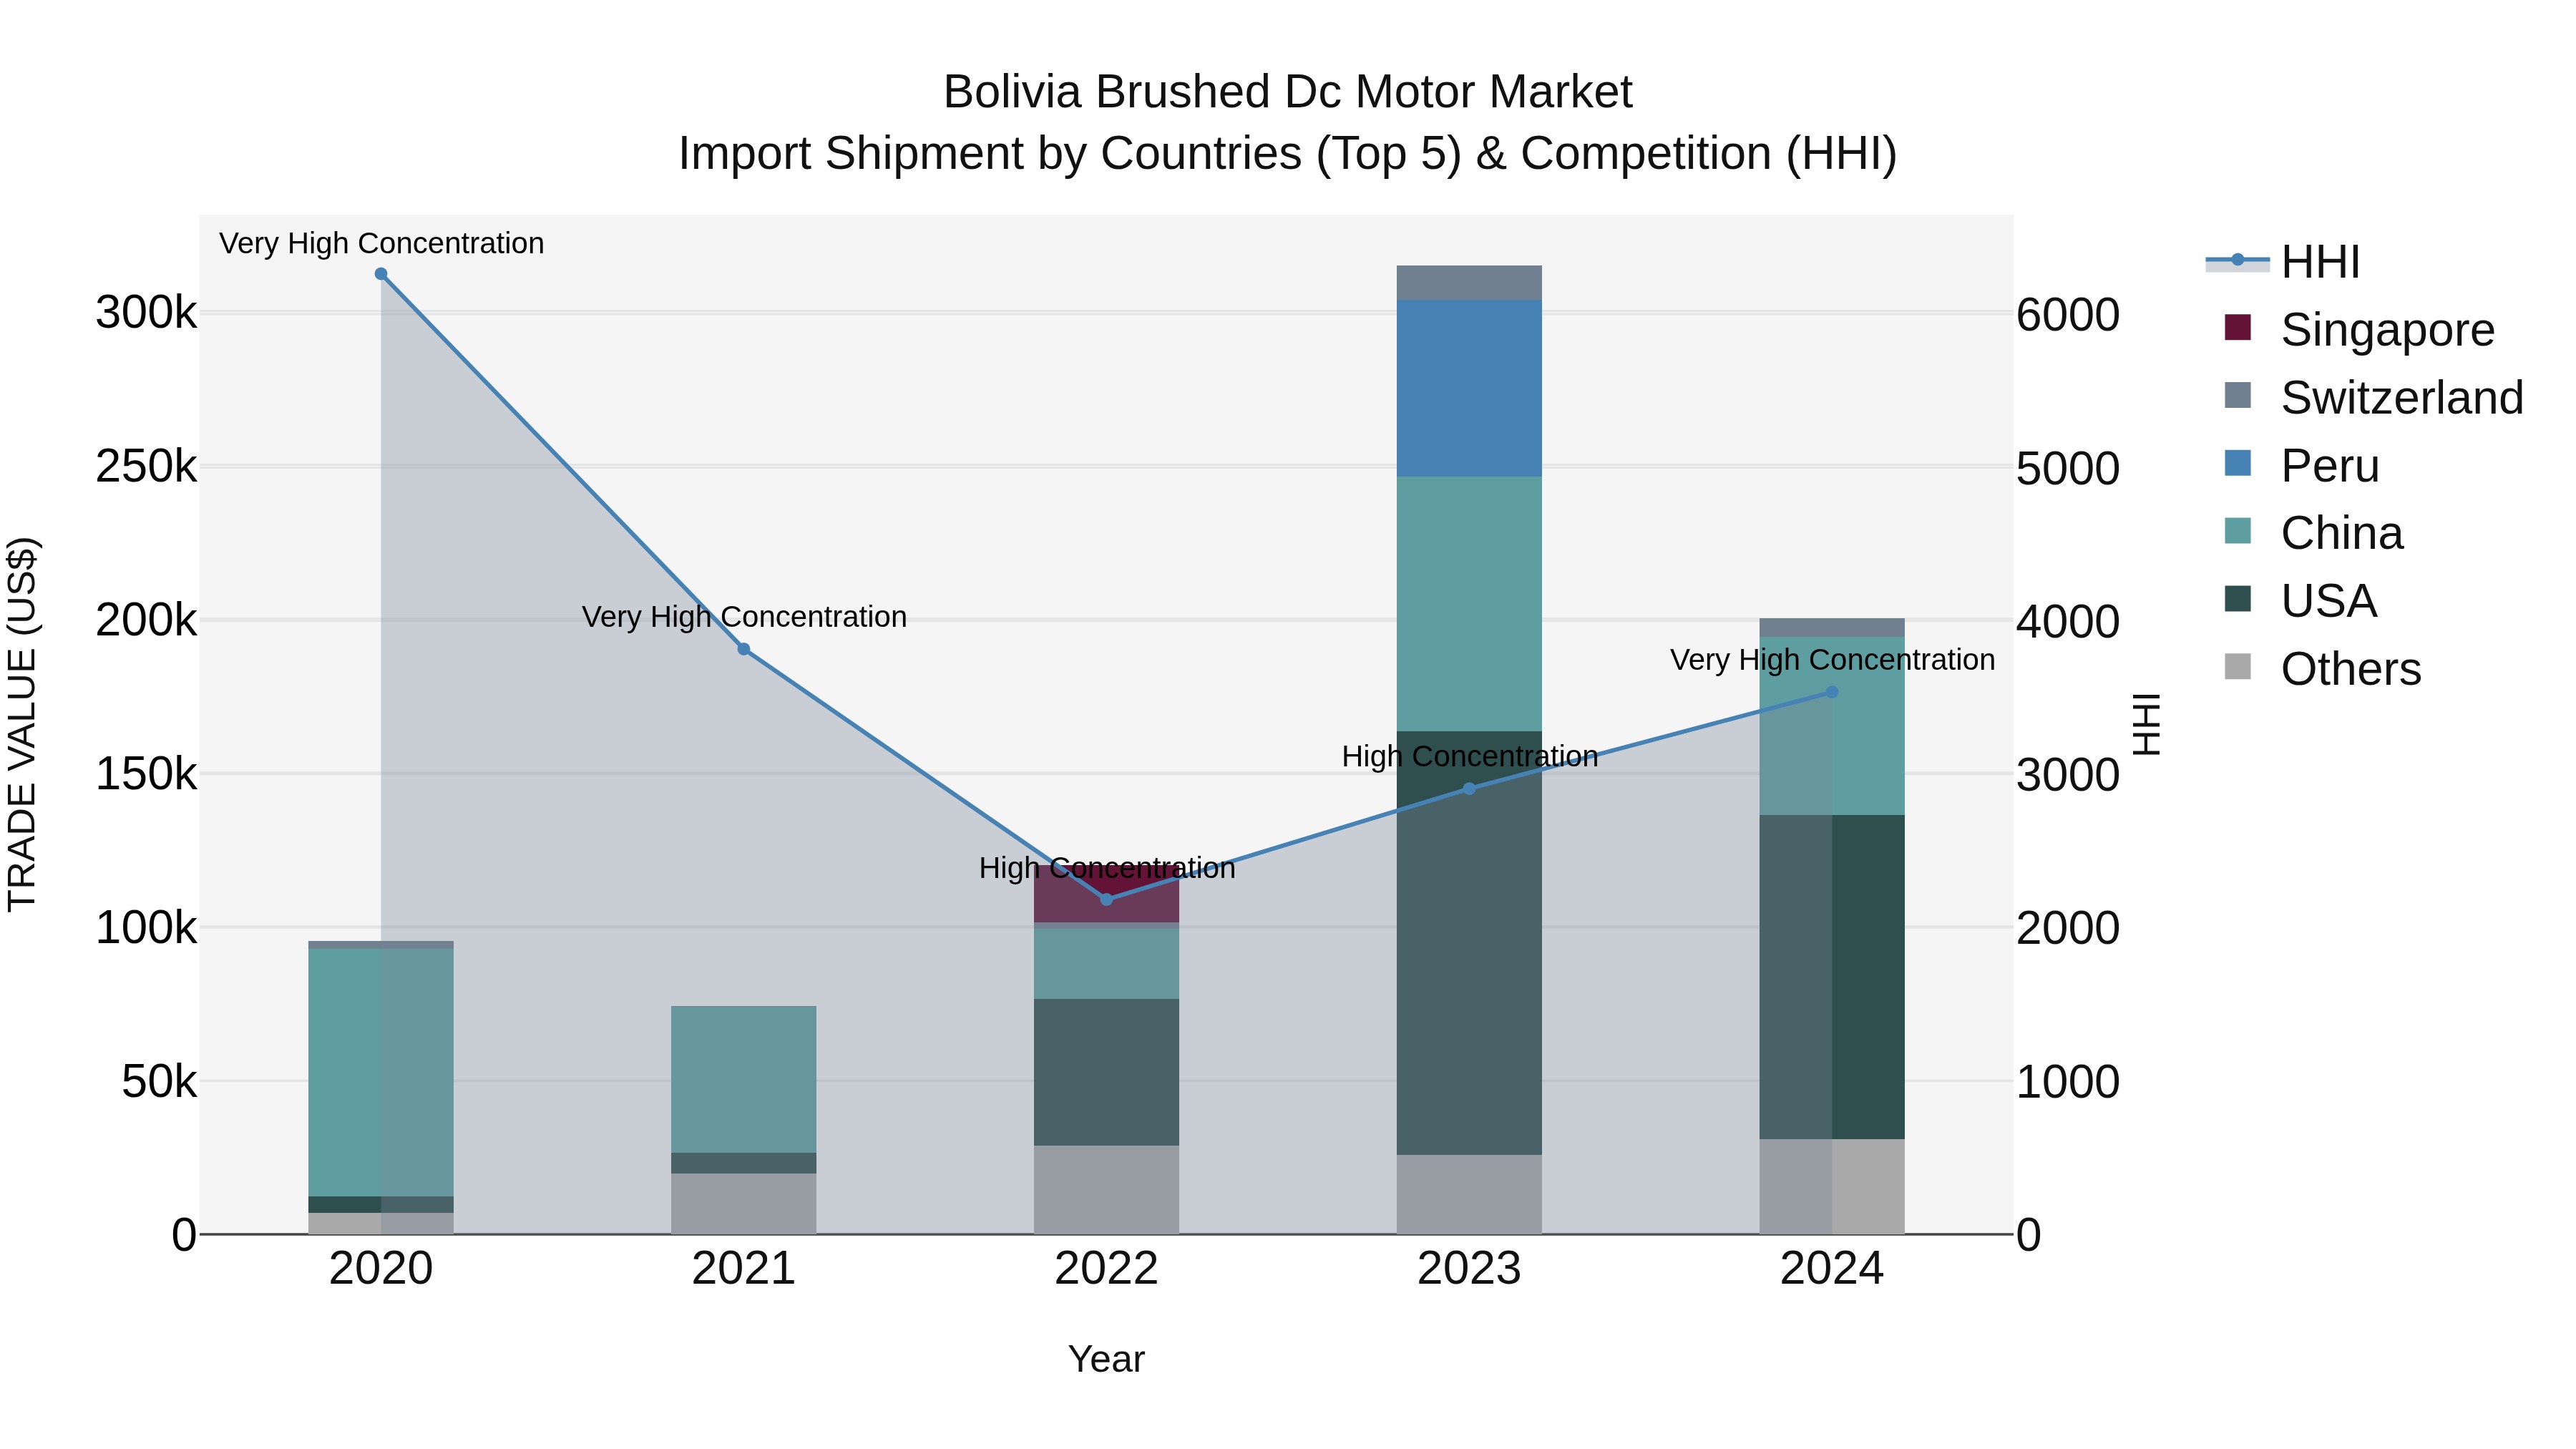Image resolution: width=2576 pixels, height=1449 pixels.
Task: Click the 2024 Very High Concentration annotation
Action: click(x=1833, y=660)
